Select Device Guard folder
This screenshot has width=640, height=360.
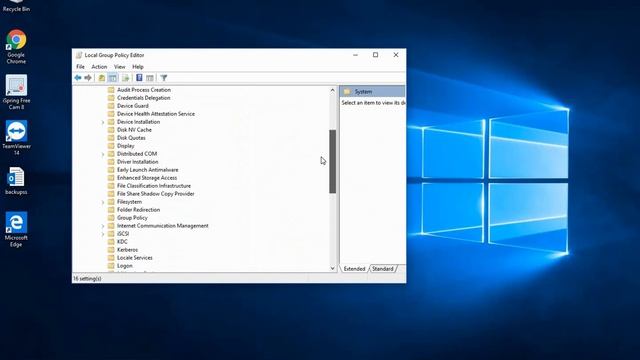coord(133,106)
